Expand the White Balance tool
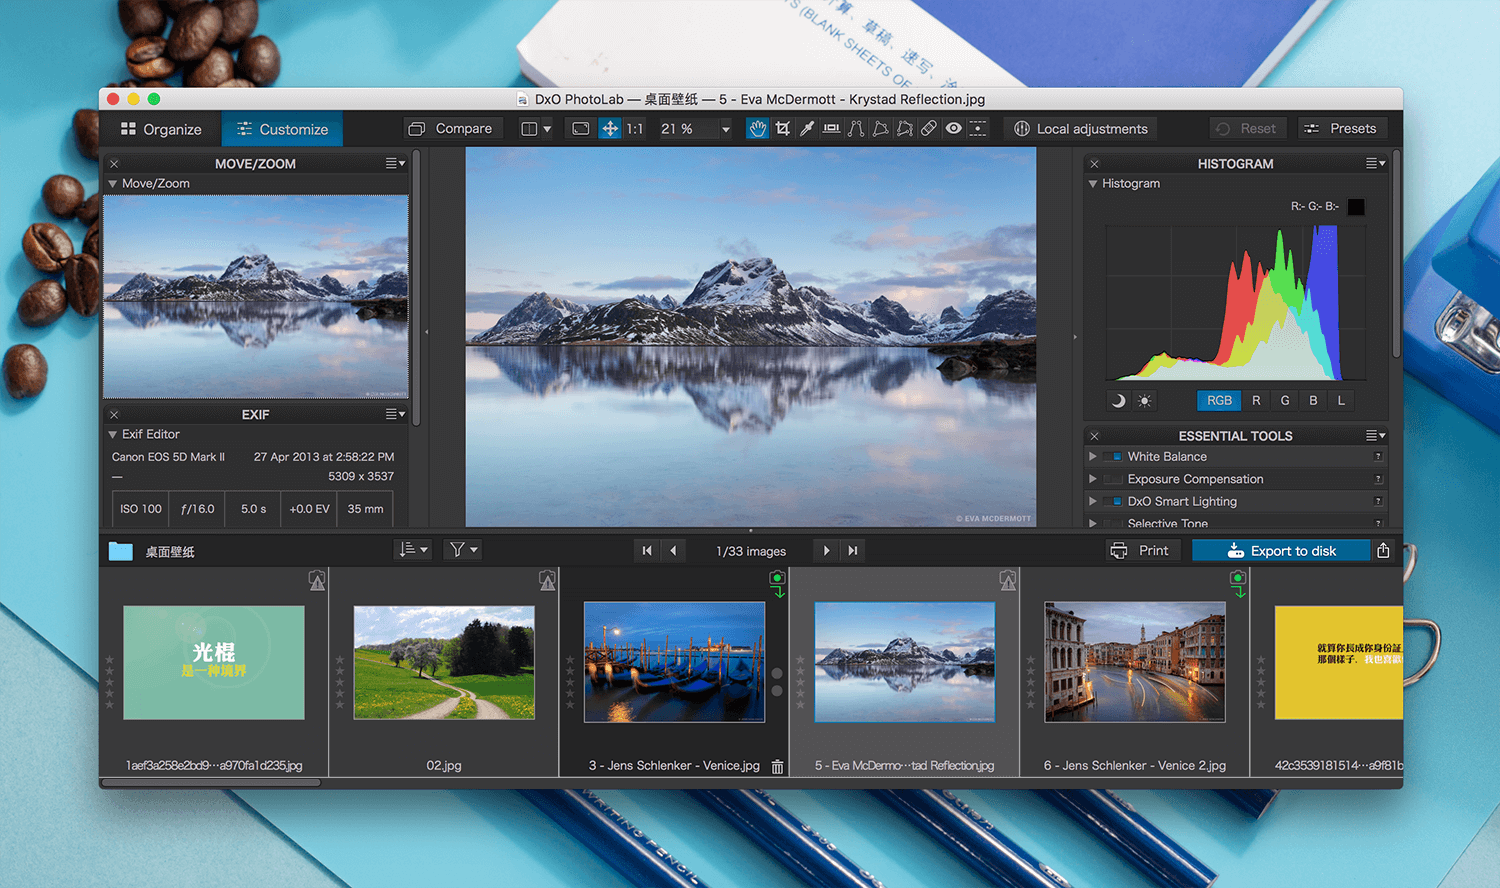1500x888 pixels. coord(1093,457)
